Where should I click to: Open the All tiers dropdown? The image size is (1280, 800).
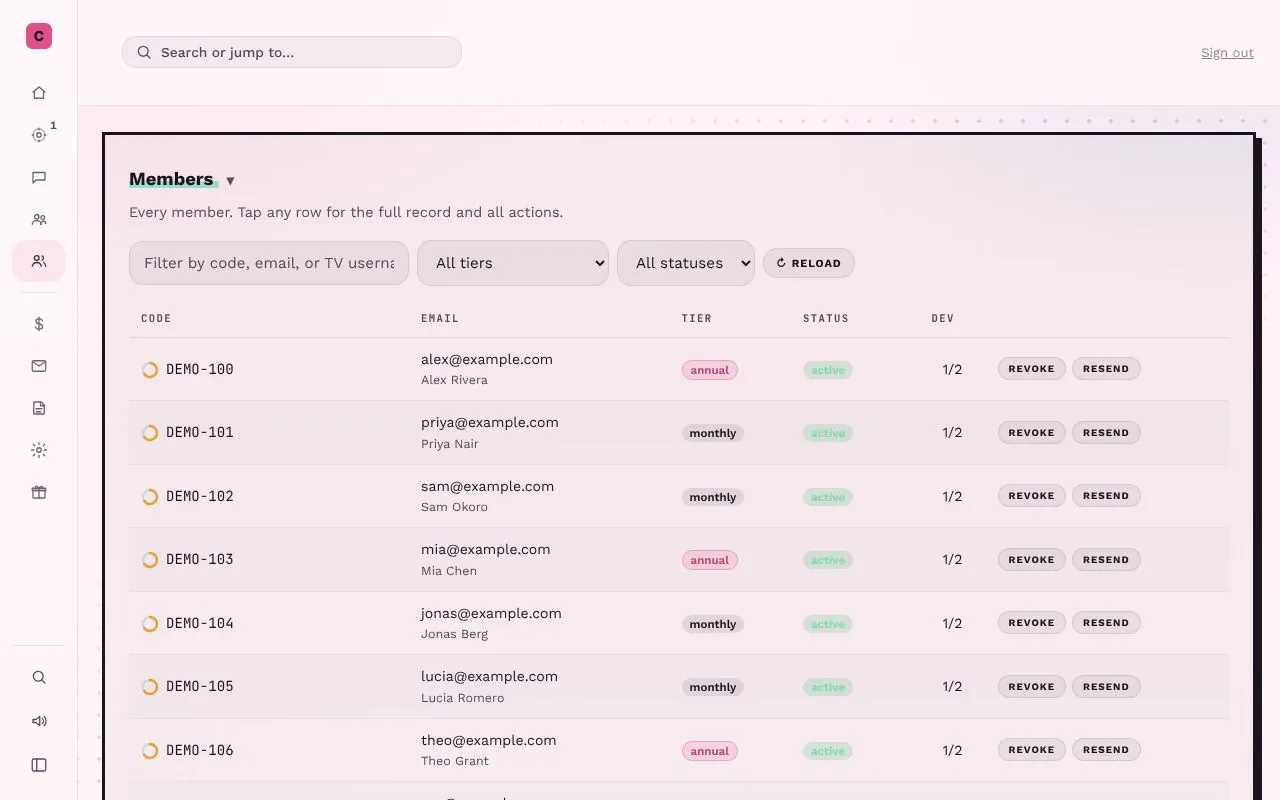tap(513, 263)
